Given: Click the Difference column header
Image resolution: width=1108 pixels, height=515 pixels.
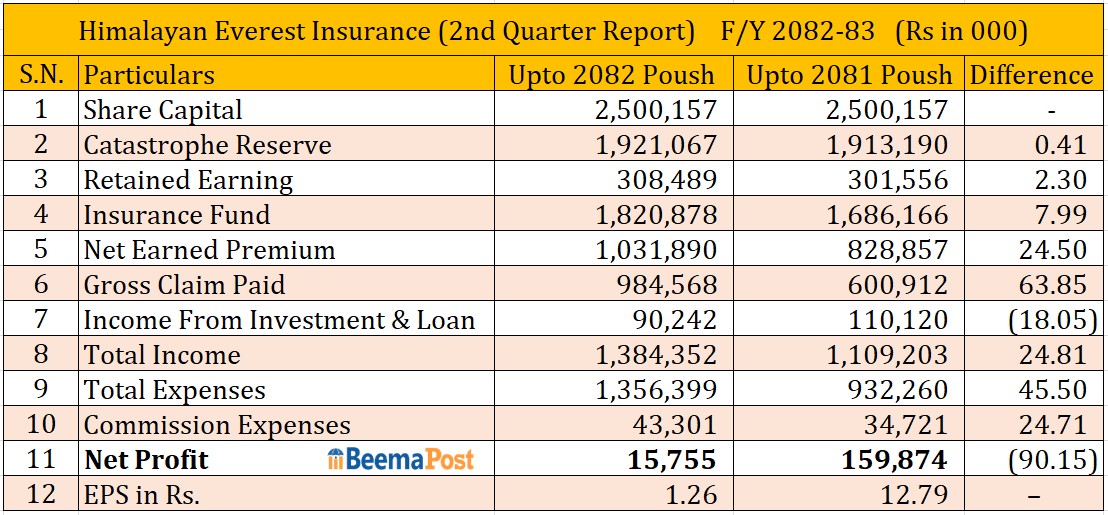Looking at the screenshot, I should (1031, 75).
